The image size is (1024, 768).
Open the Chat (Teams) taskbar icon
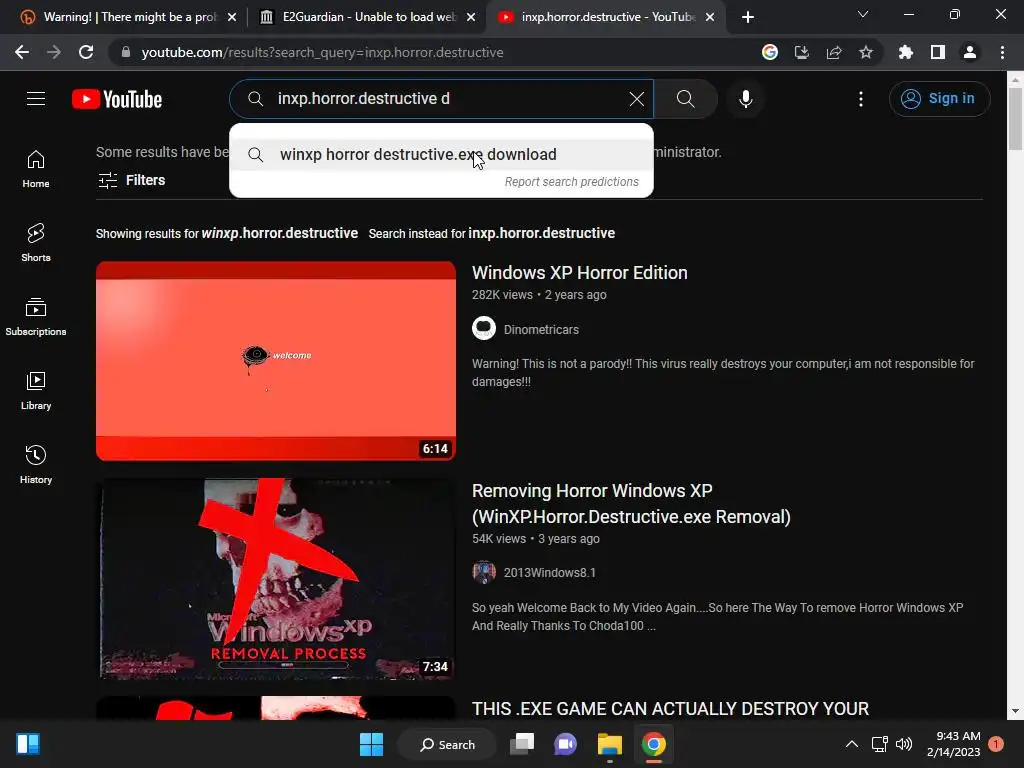[566, 744]
